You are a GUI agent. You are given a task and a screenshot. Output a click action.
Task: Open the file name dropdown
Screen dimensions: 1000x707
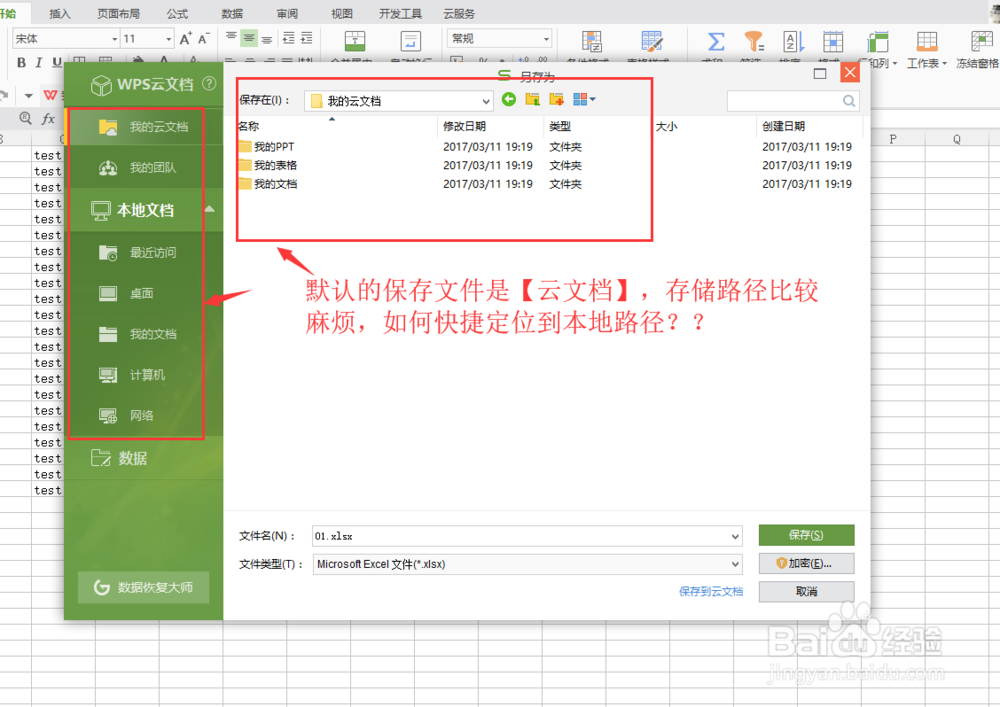point(735,537)
